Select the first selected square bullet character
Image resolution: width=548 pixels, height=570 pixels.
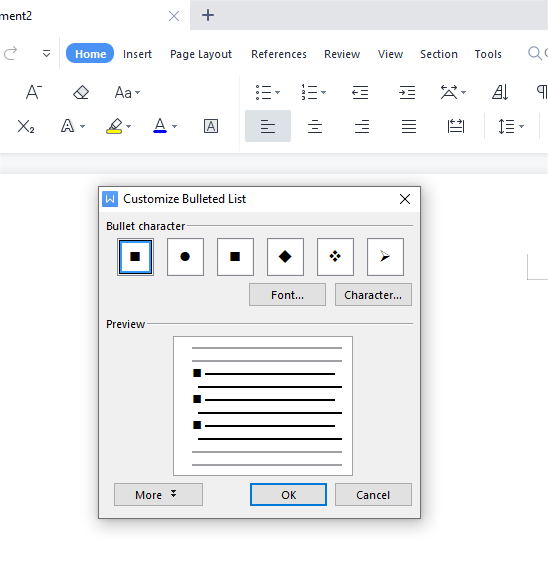pyautogui.click(x=135, y=257)
